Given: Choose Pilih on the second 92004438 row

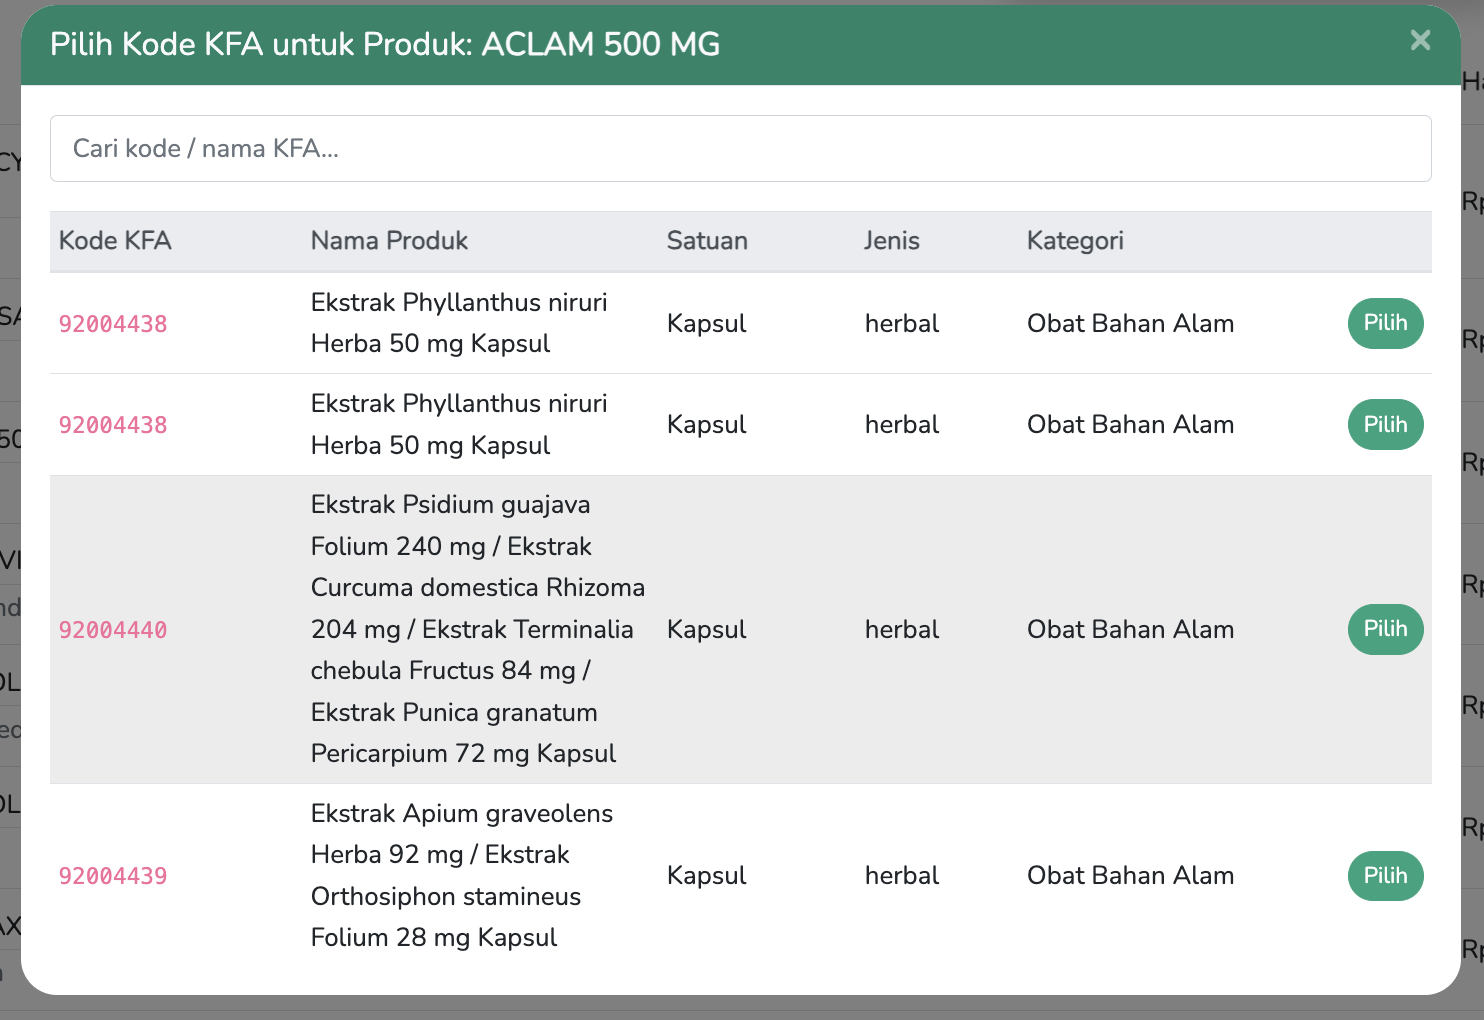Looking at the screenshot, I should coord(1385,425).
